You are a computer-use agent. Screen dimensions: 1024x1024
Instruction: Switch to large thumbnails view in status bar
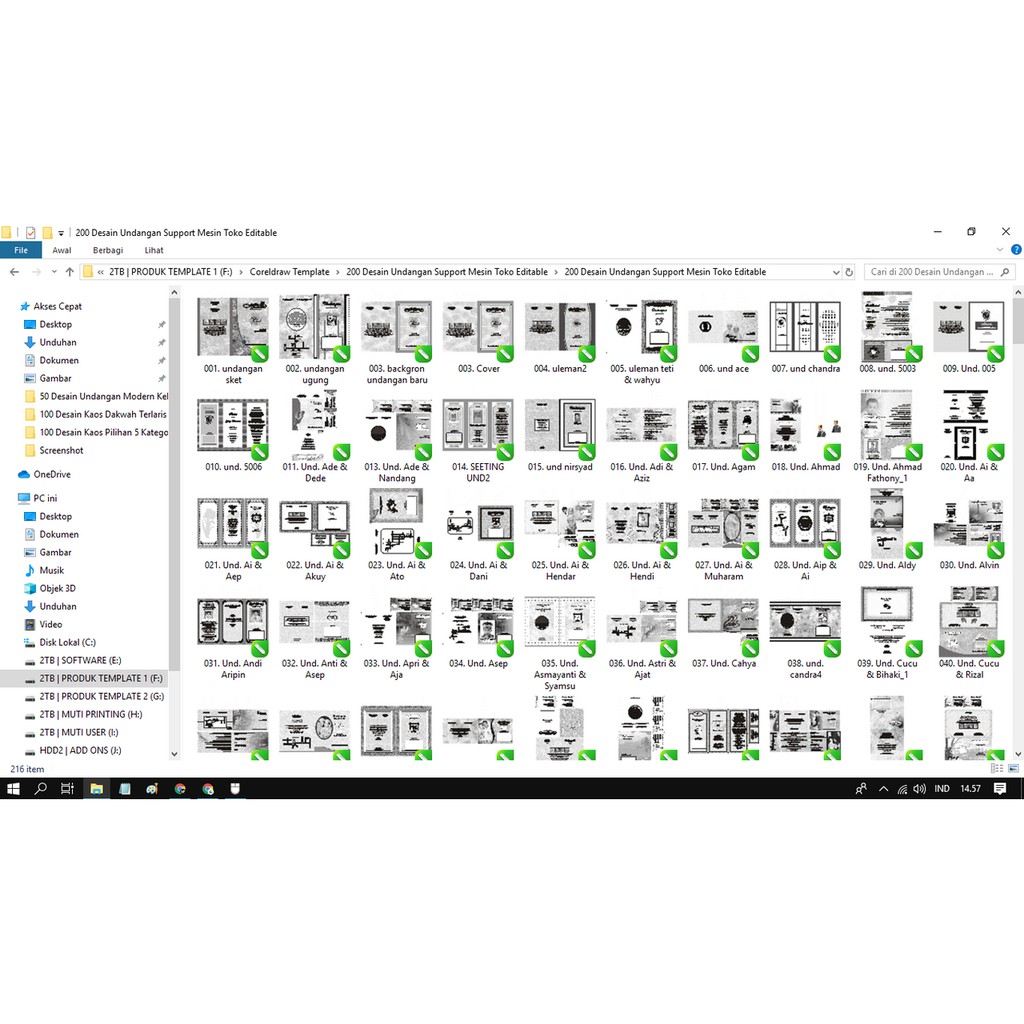point(1012,769)
